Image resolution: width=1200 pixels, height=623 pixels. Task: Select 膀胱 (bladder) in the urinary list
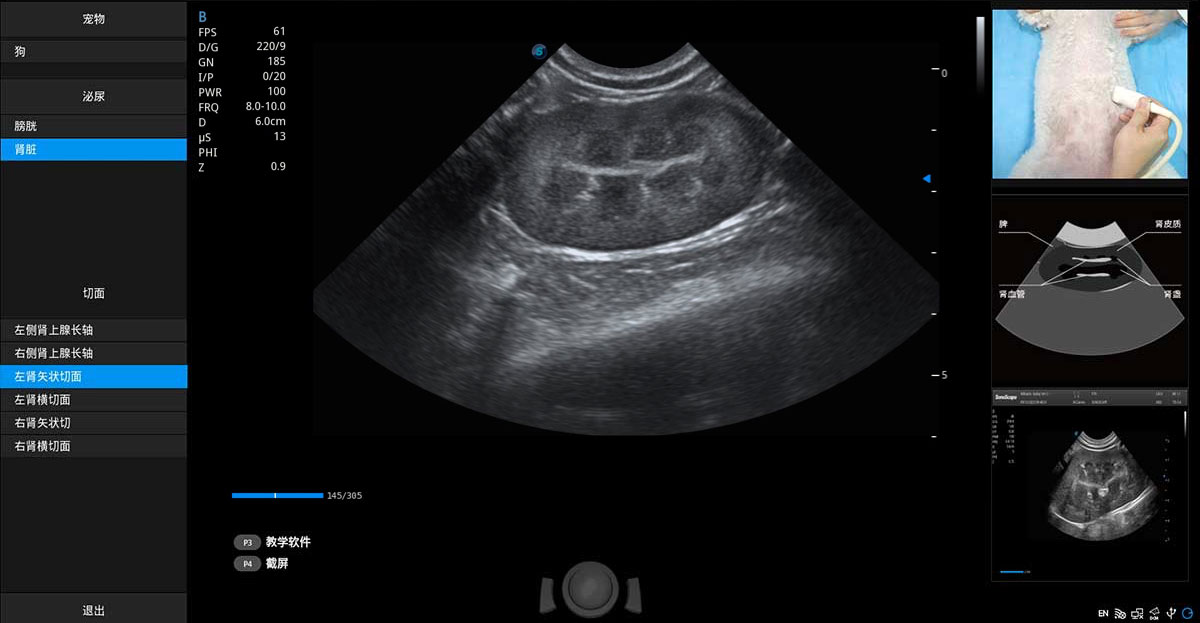click(93, 127)
